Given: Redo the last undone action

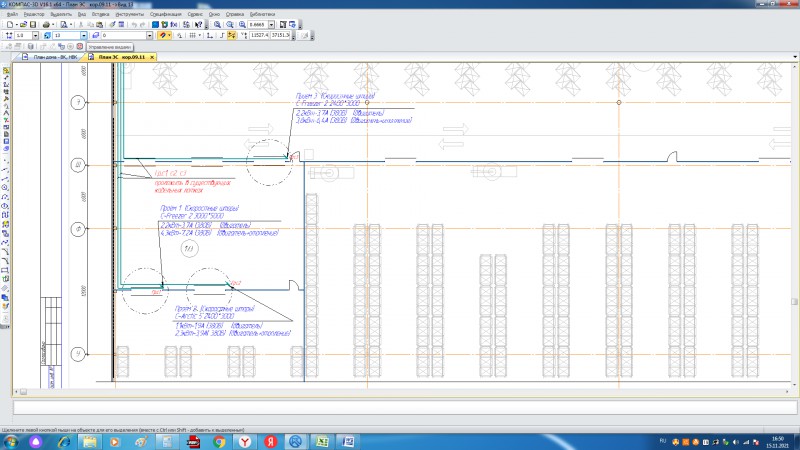Looking at the screenshot, I should pos(142,24).
